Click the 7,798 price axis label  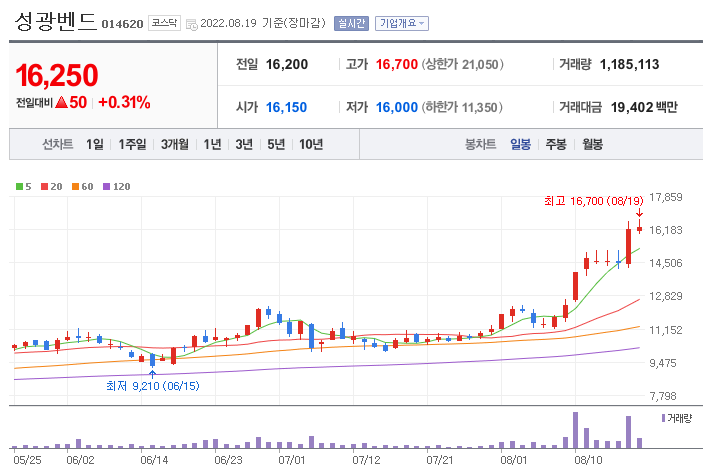tap(663, 396)
